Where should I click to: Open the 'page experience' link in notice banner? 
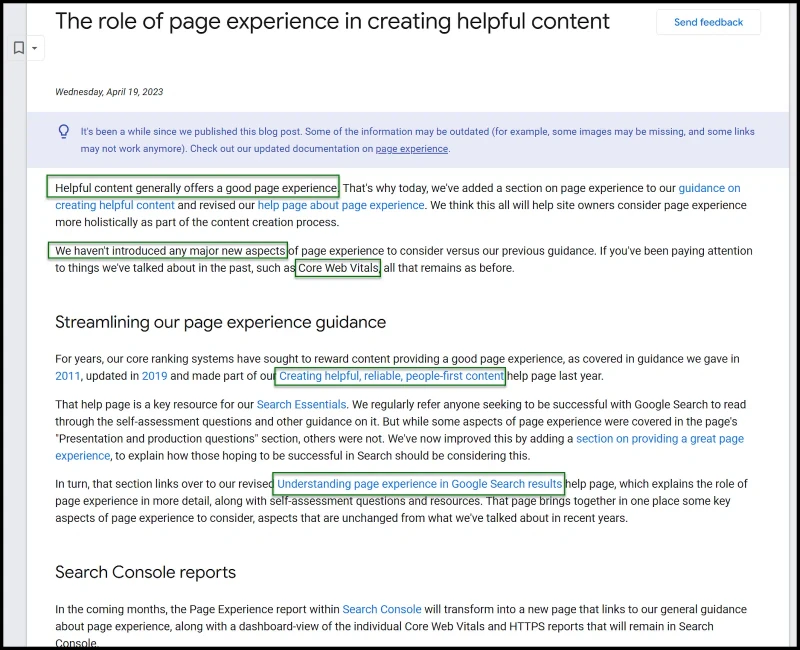pyautogui.click(x=412, y=149)
